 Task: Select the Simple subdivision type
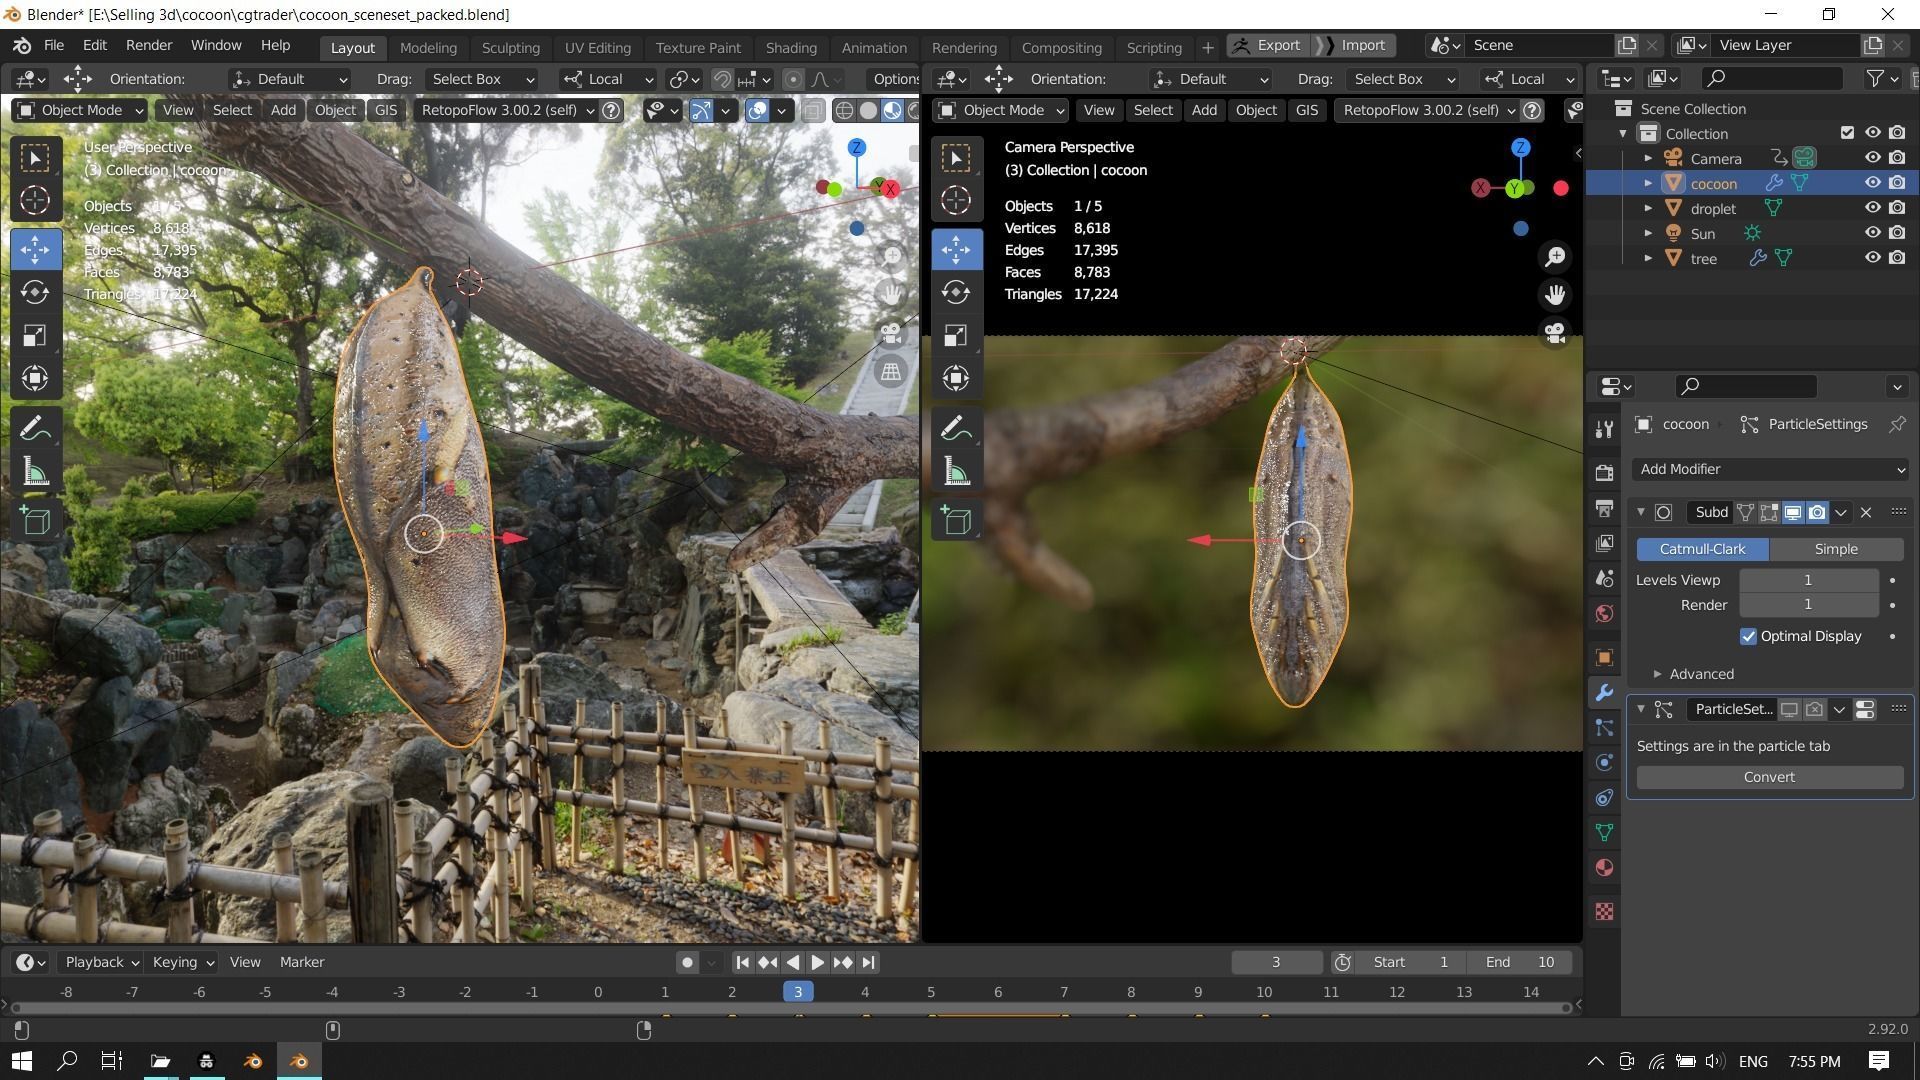tap(1836, 549)
